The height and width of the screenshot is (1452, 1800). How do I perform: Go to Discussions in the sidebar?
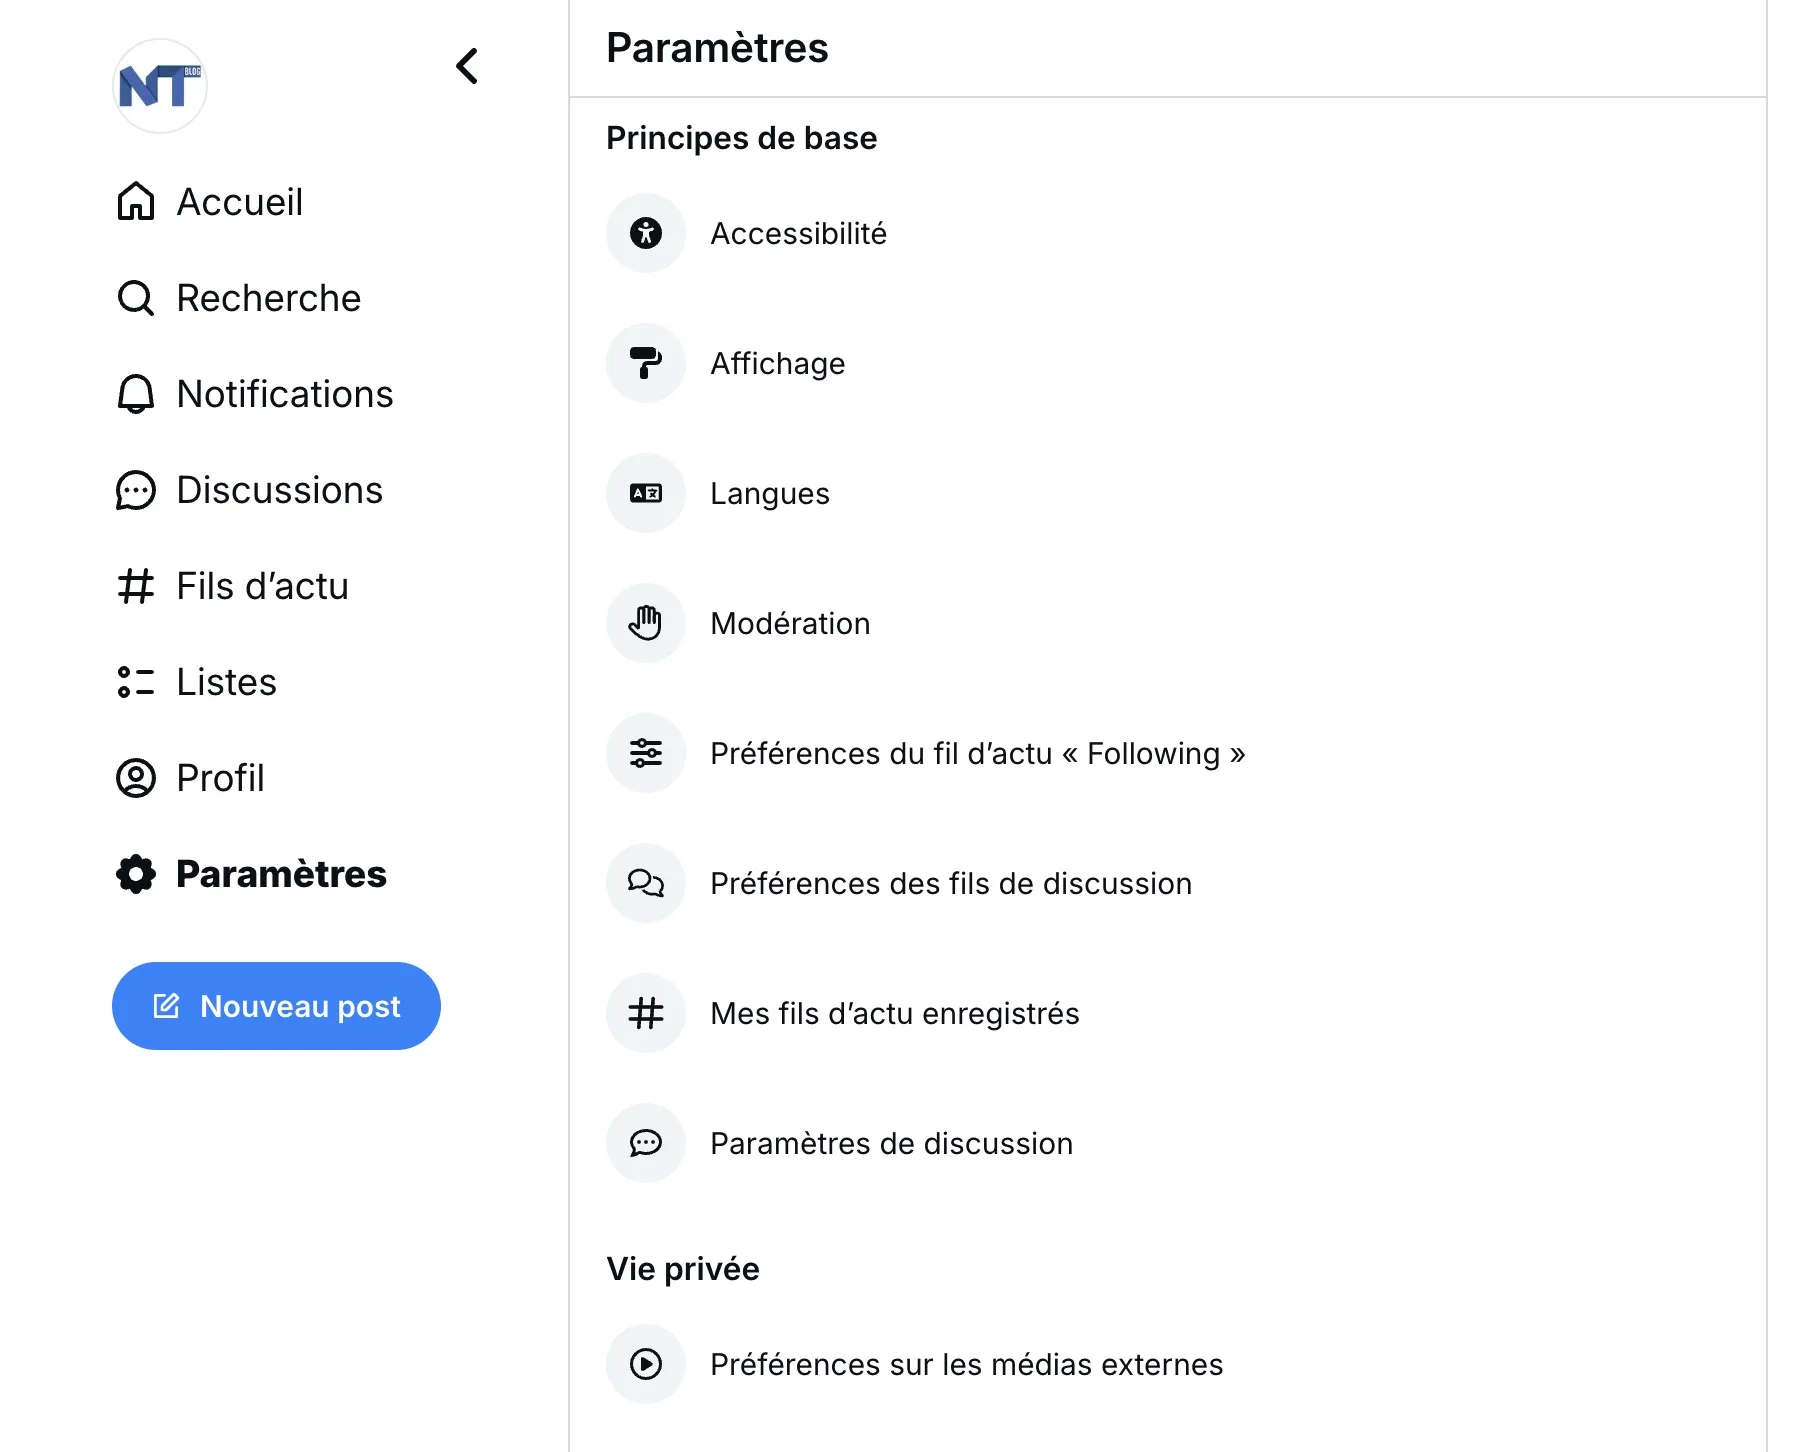point(279,490)
